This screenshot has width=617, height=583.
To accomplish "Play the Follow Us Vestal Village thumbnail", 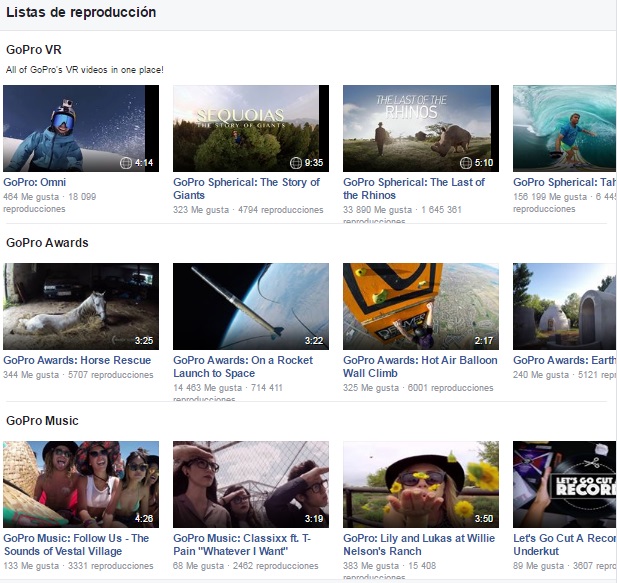I will (x=80, y=484).
